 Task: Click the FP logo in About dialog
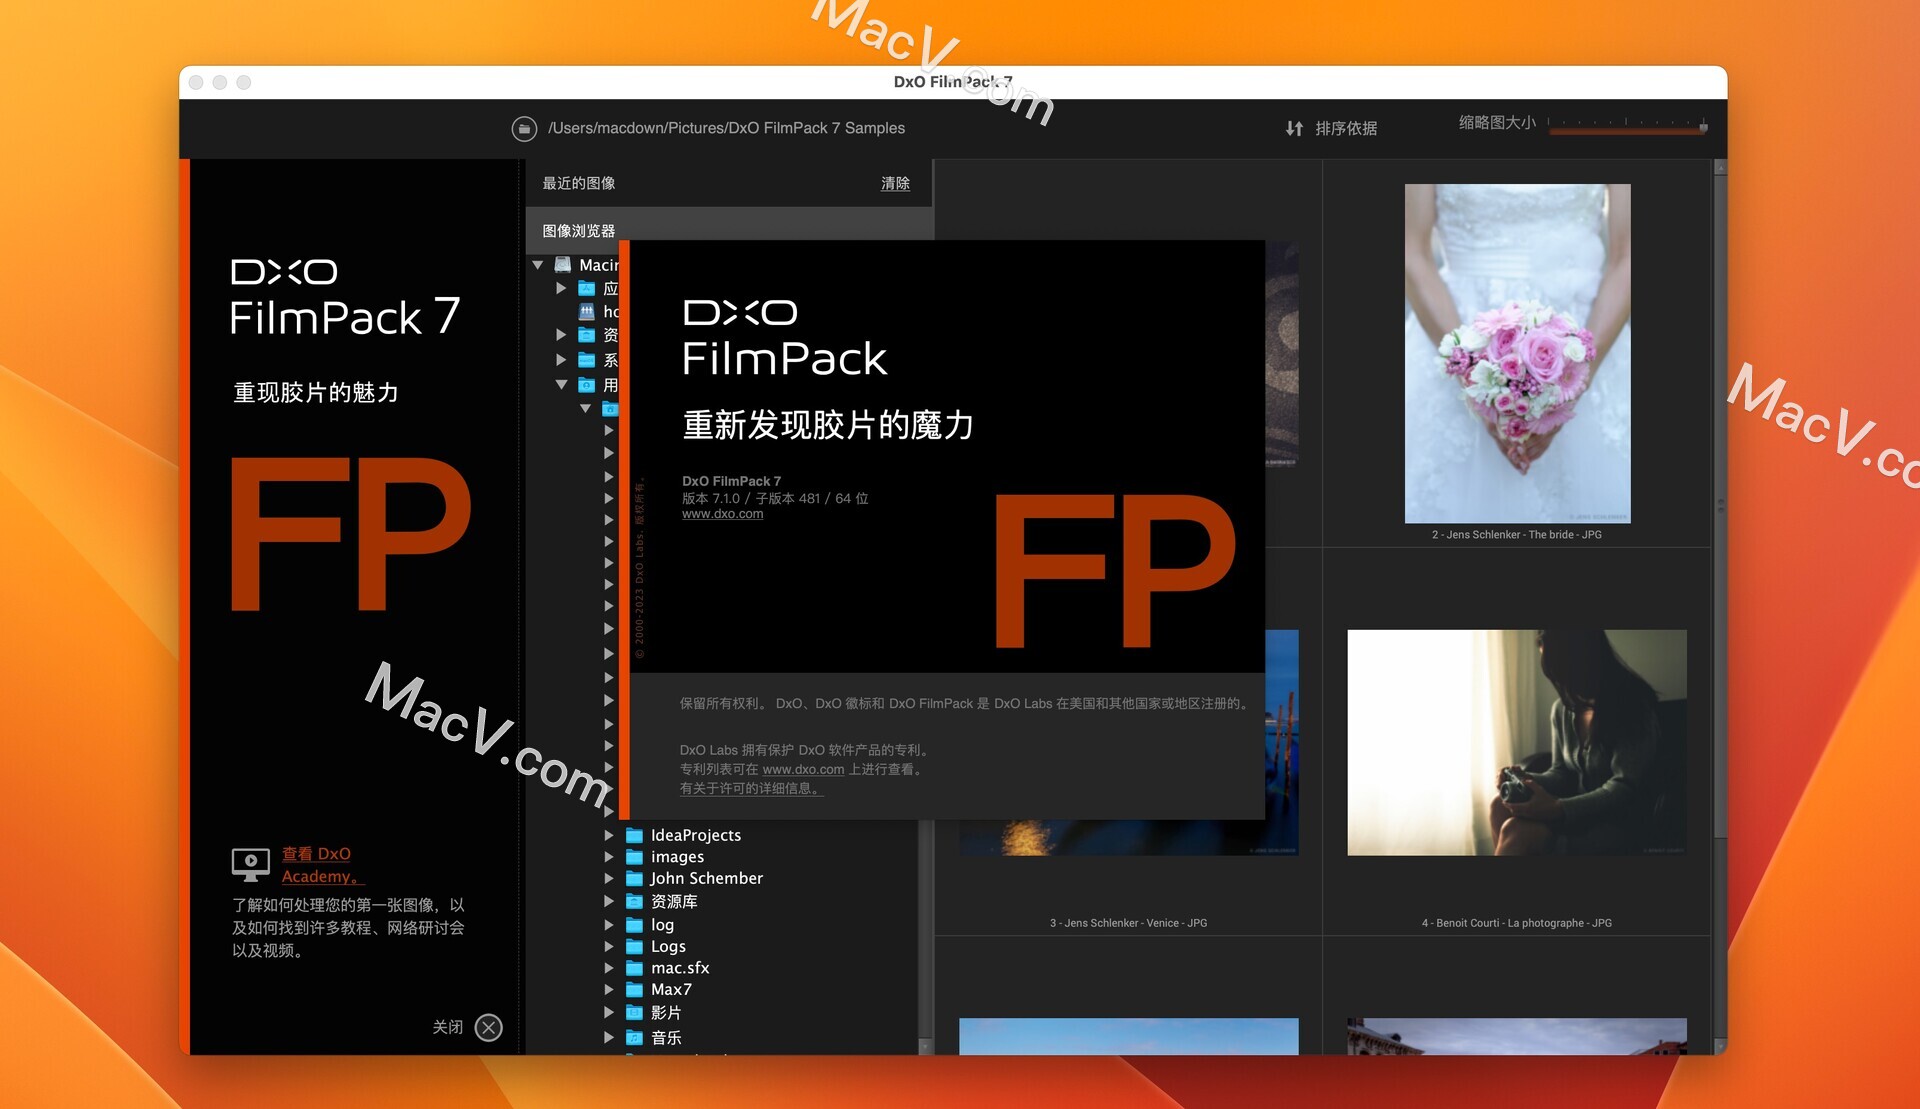click(x=1115, y=570)
